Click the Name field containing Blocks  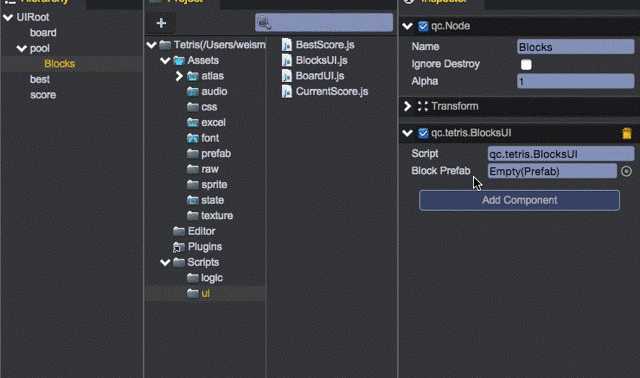coord(576,47)
